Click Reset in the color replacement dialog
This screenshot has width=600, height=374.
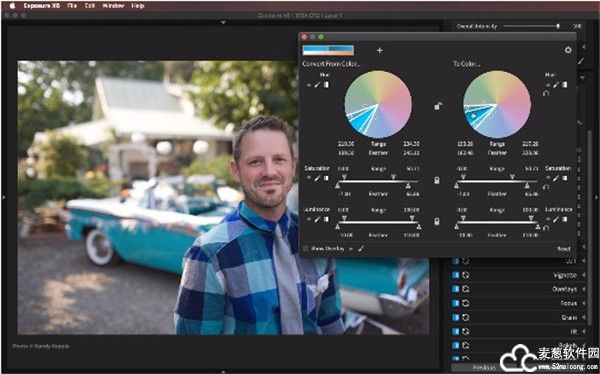tap(563, 249)
